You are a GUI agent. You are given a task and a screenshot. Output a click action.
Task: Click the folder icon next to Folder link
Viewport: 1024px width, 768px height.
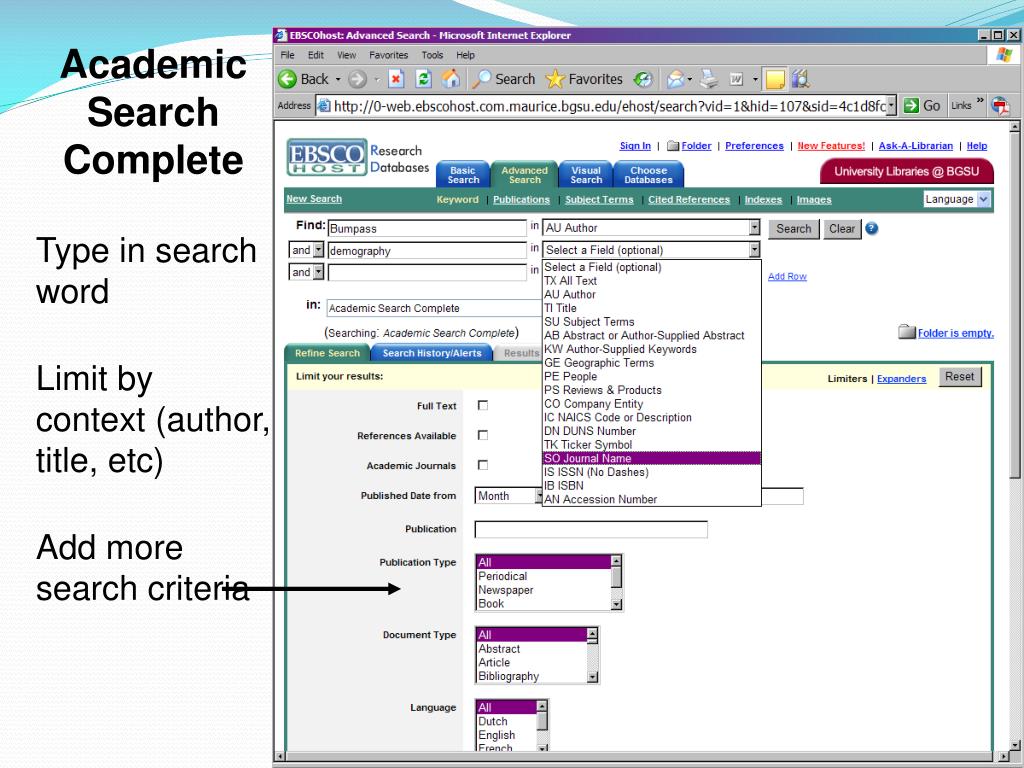673,146
